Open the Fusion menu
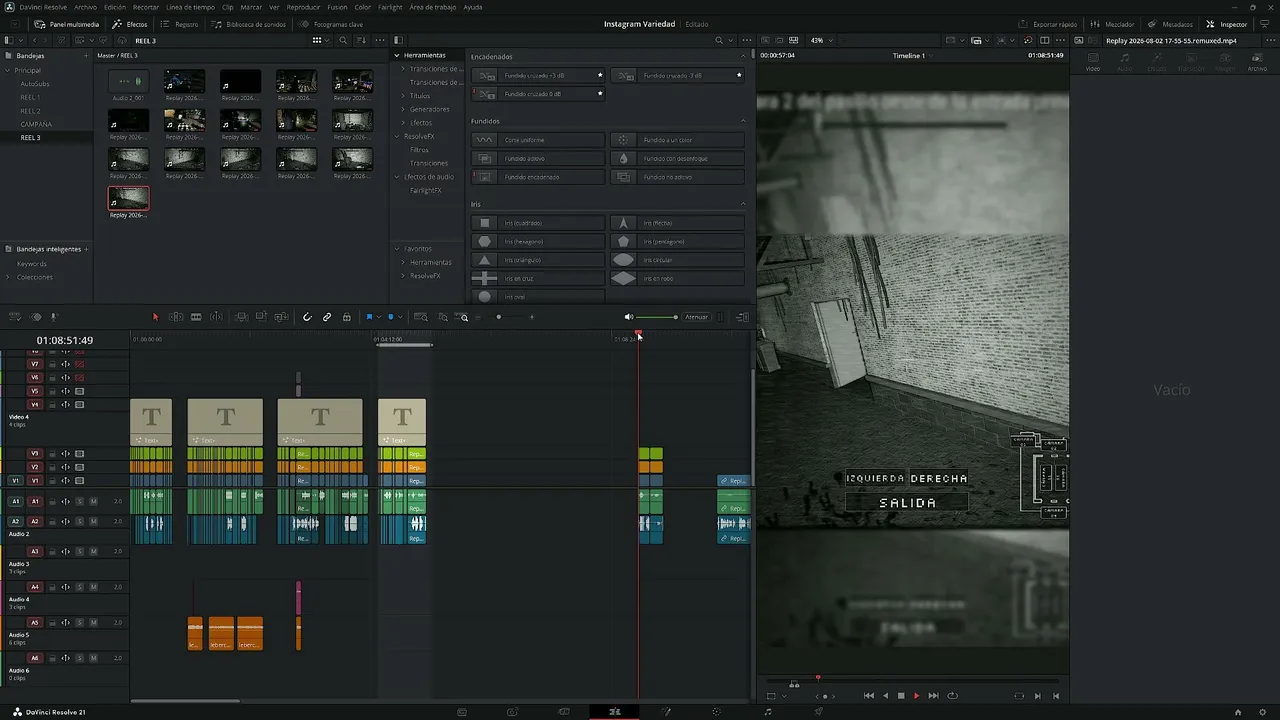The height and width of the screenshot is (720, 1280). [337, 7]
